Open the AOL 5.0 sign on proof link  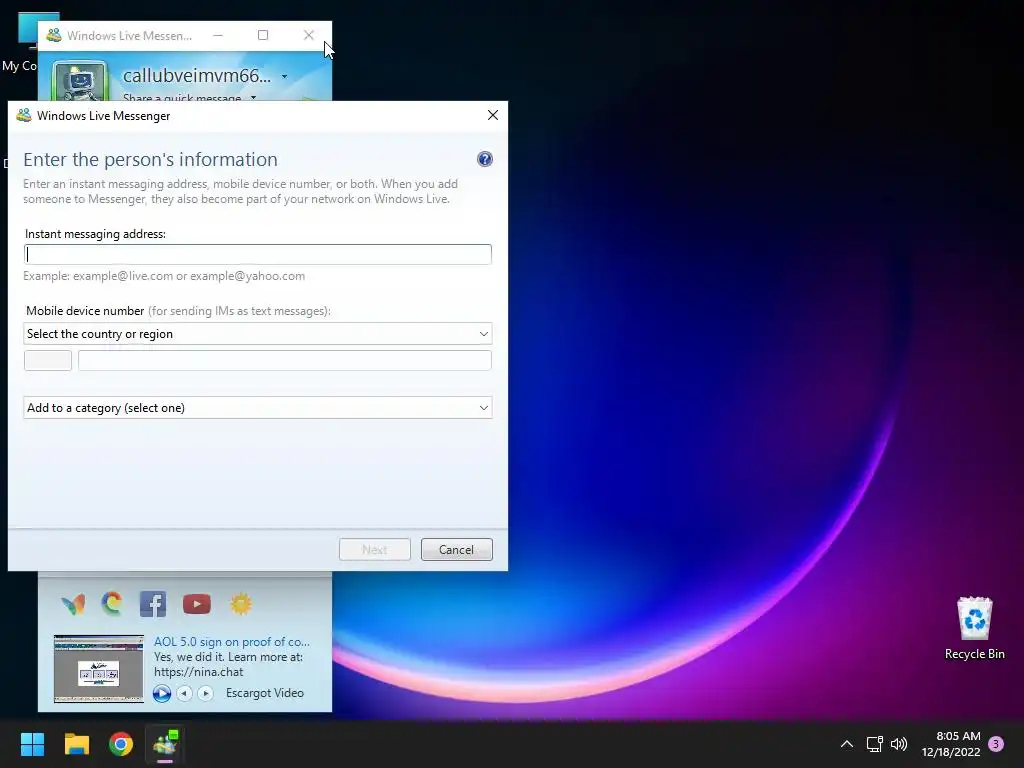pos(232,642)
